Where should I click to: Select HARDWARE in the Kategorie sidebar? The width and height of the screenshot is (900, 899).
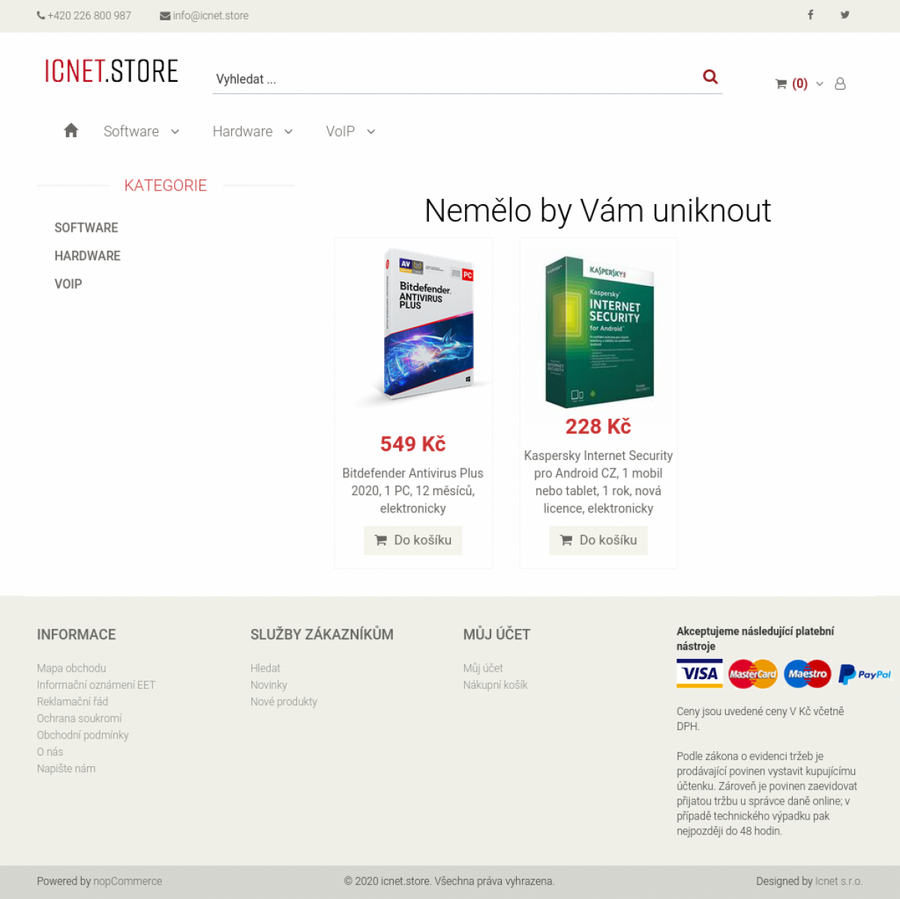87,256
